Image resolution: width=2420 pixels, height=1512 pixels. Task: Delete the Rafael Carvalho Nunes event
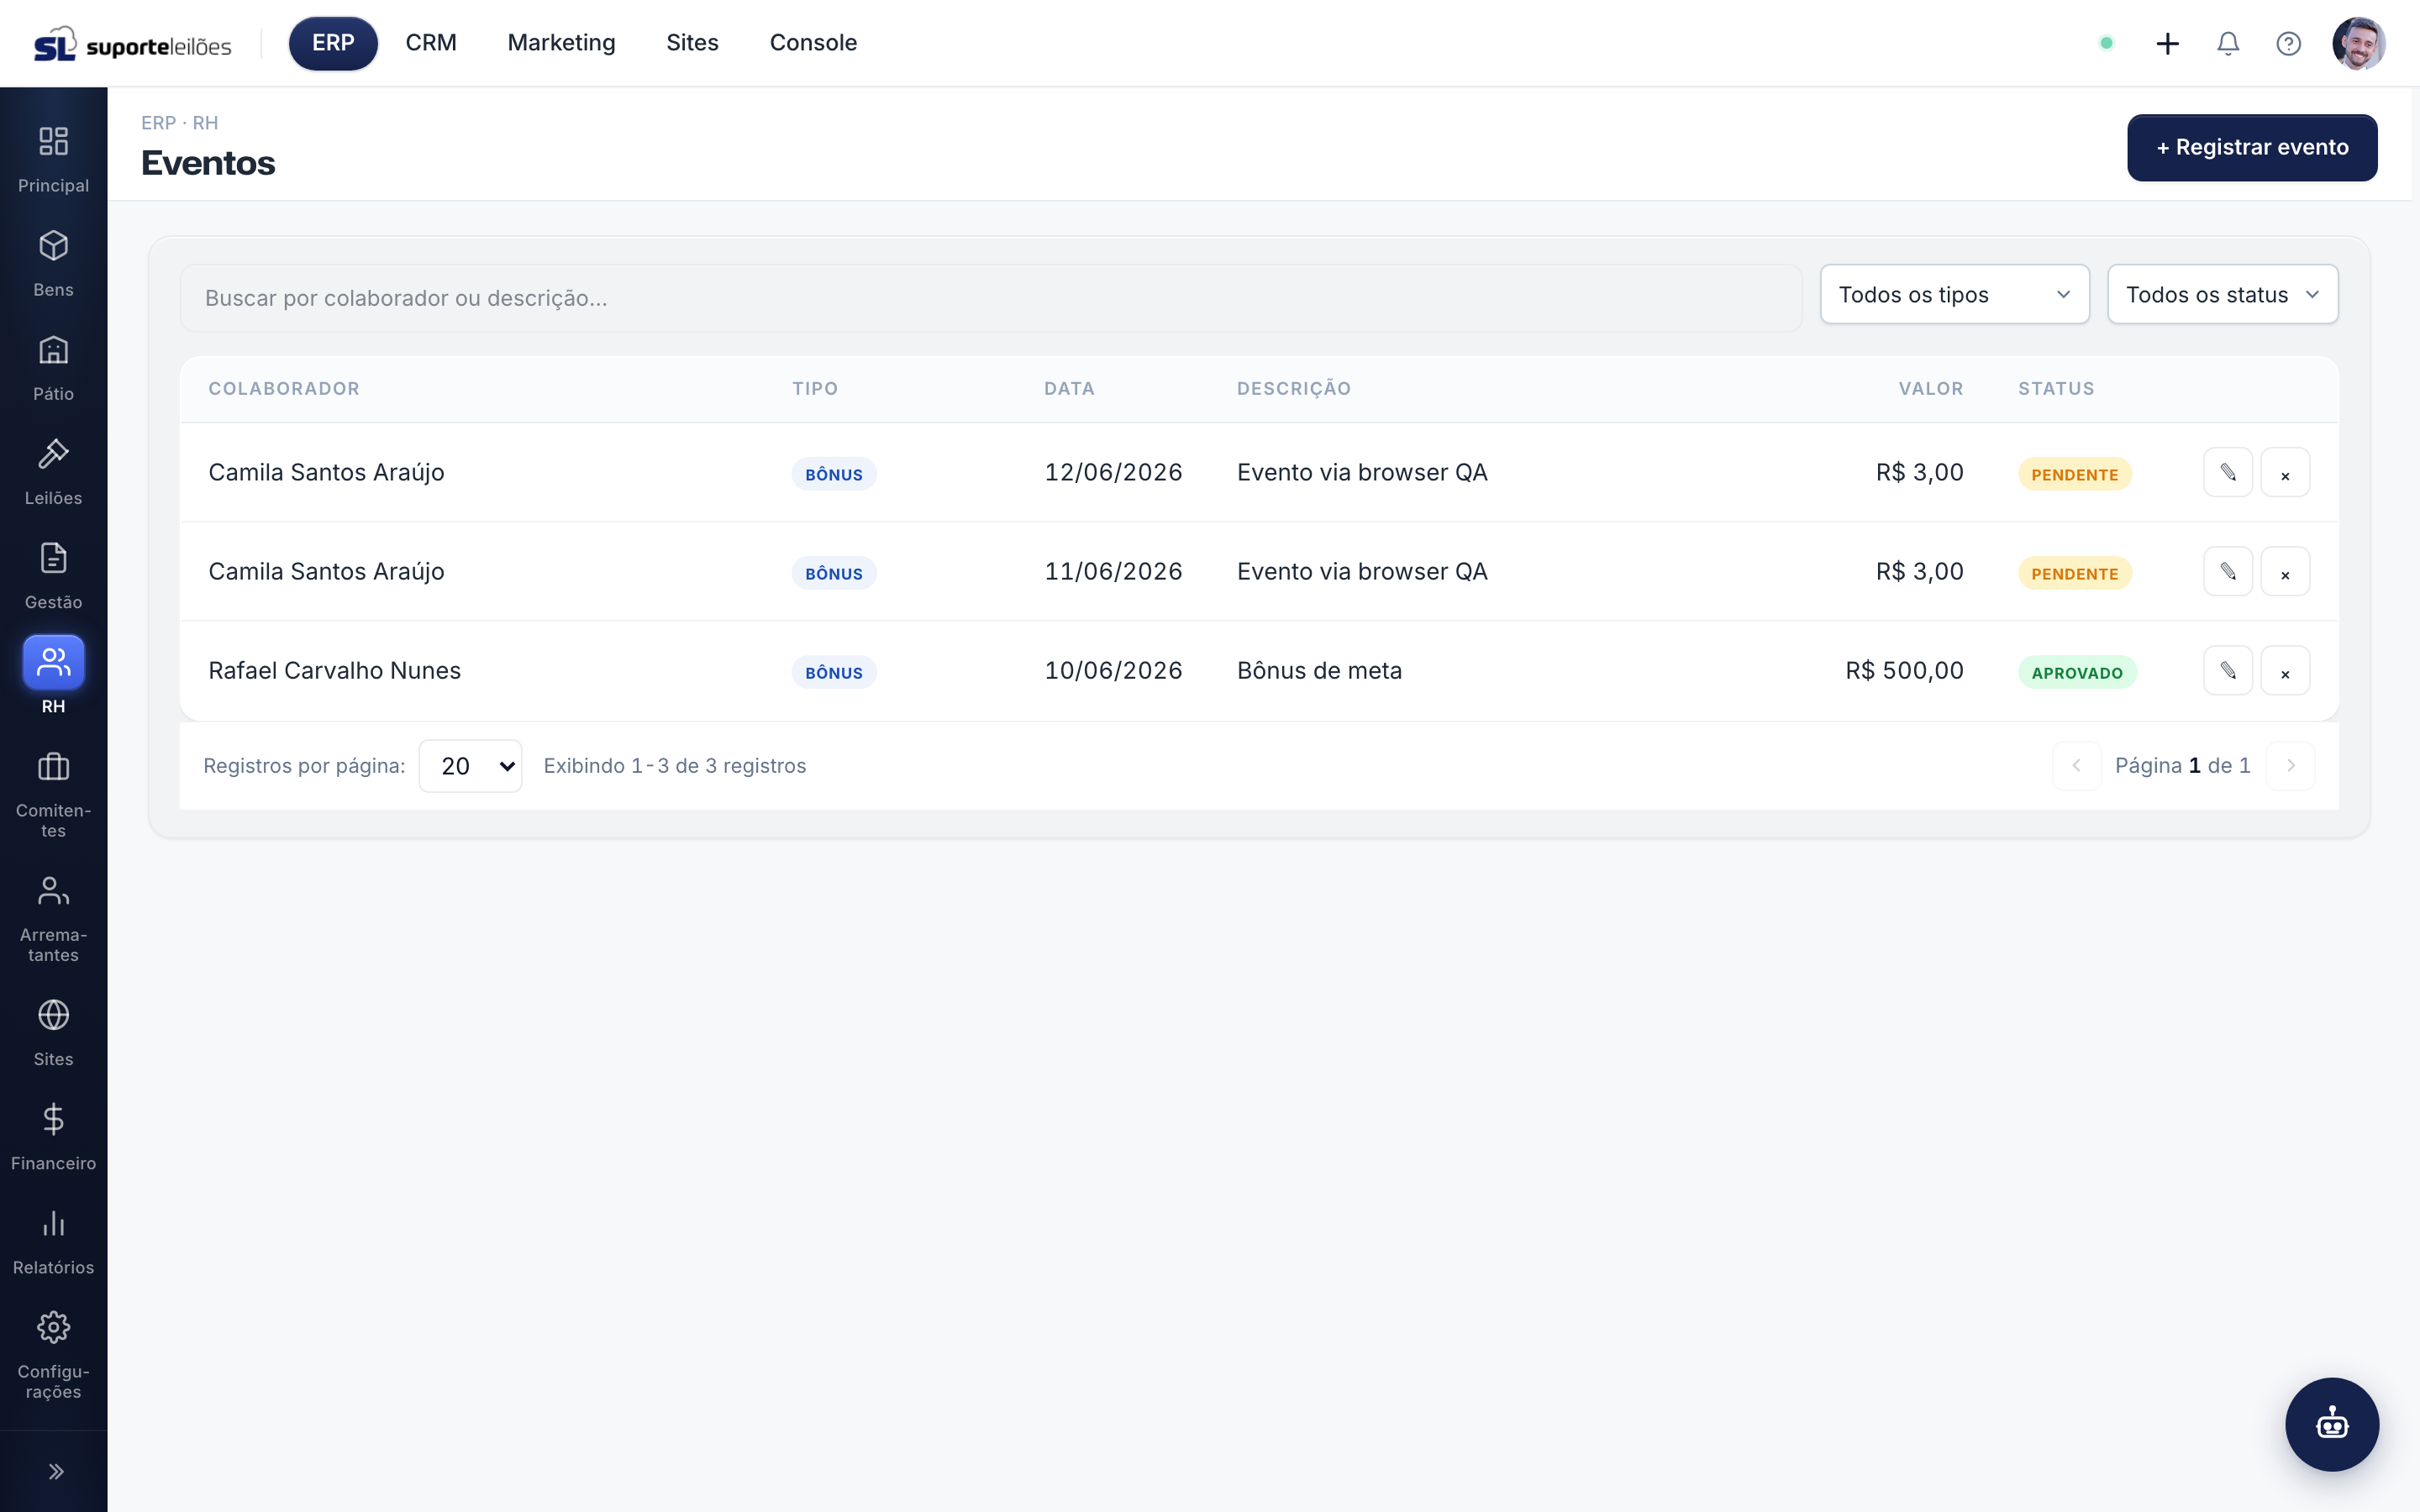2284,670
